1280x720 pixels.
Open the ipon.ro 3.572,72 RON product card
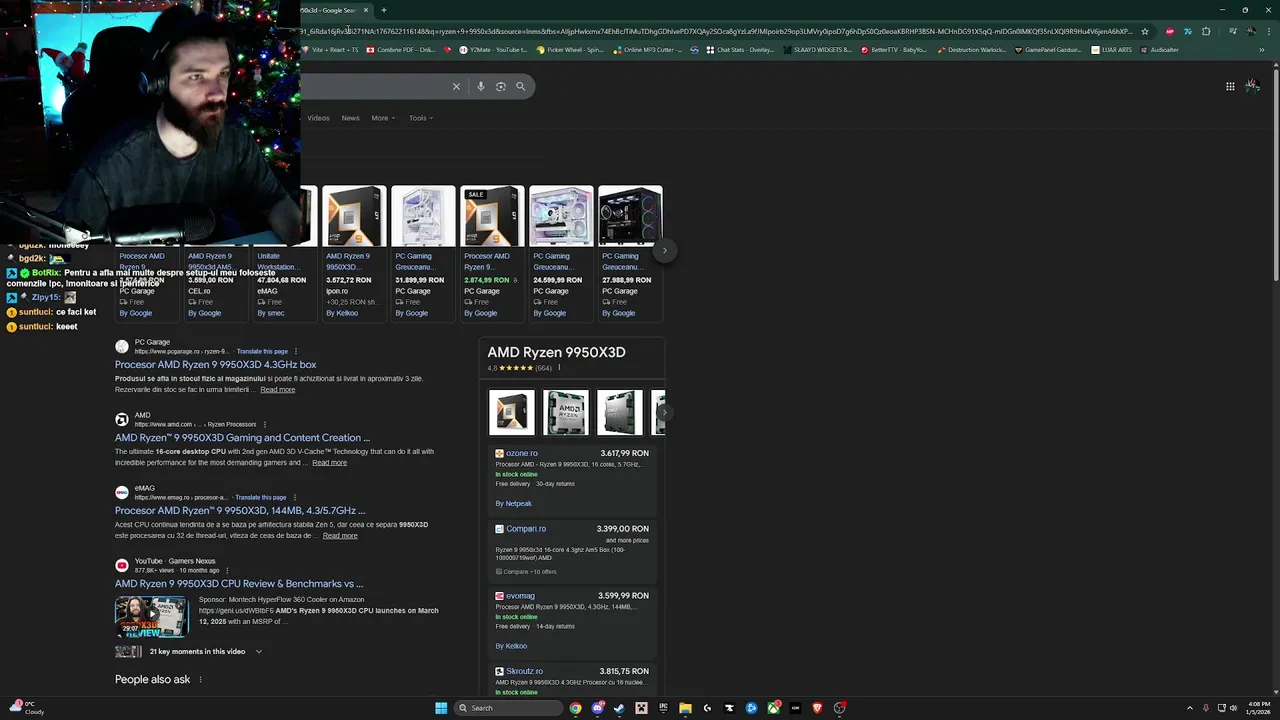pos(353,253)
